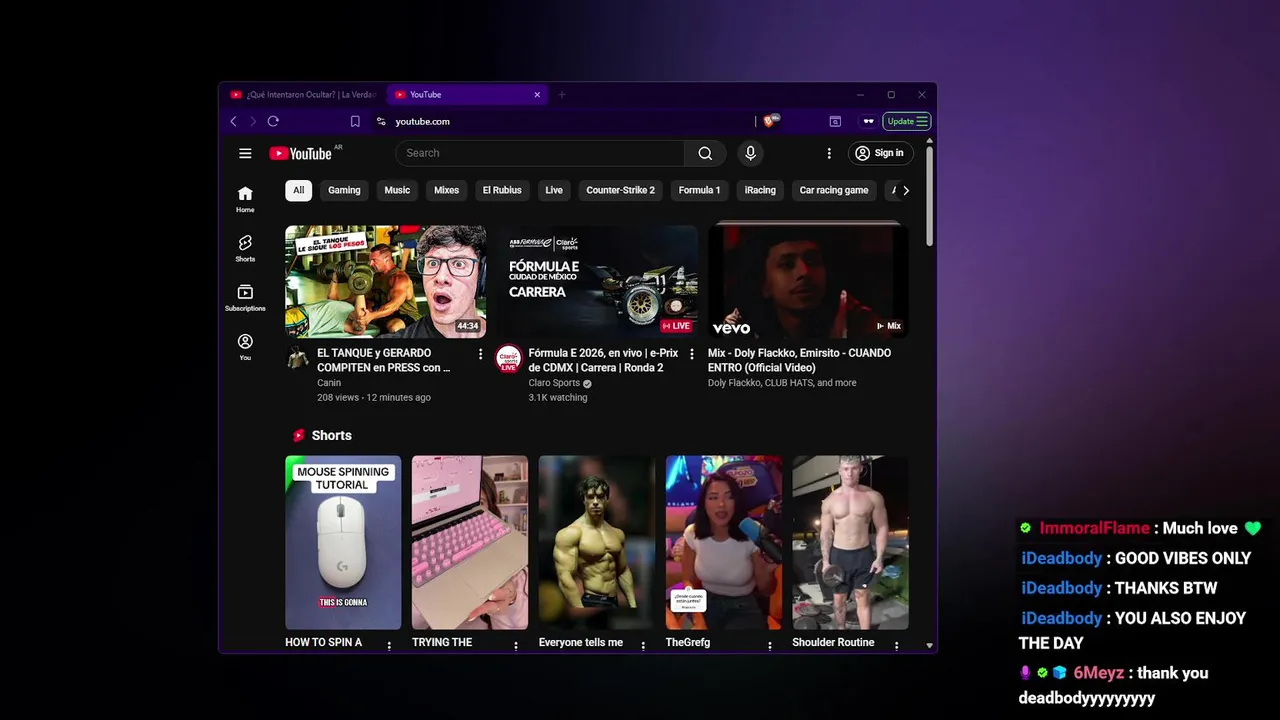Open the pink keyboard short thumbnail
Image resolution: width=1280 pixels, height=720 pixels.
[x=470, y=542]
